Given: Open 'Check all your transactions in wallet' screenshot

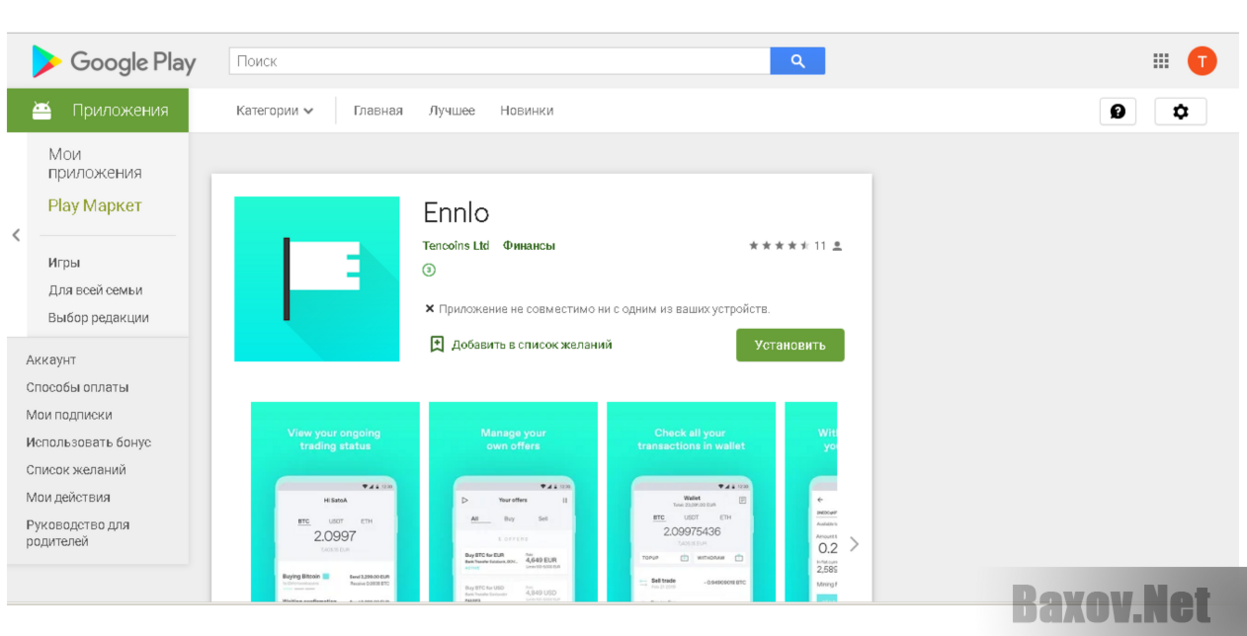Looking at the screenshot, I should 691,502.
